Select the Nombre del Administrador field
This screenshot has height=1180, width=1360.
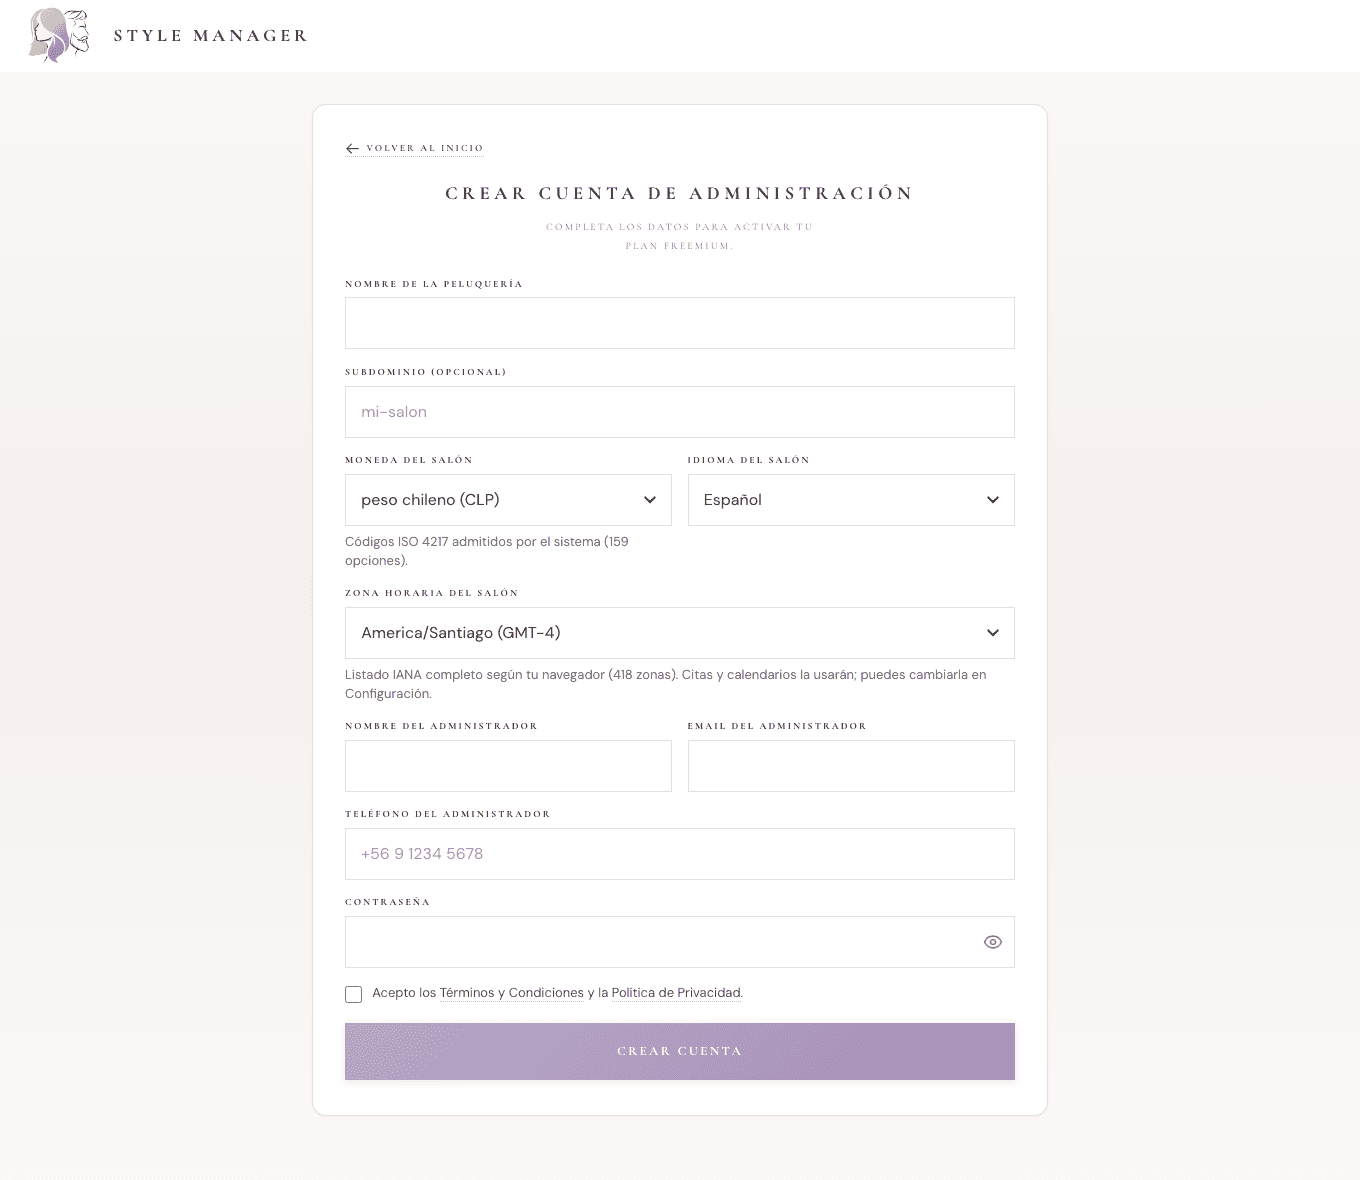click(x=508, y=766)
